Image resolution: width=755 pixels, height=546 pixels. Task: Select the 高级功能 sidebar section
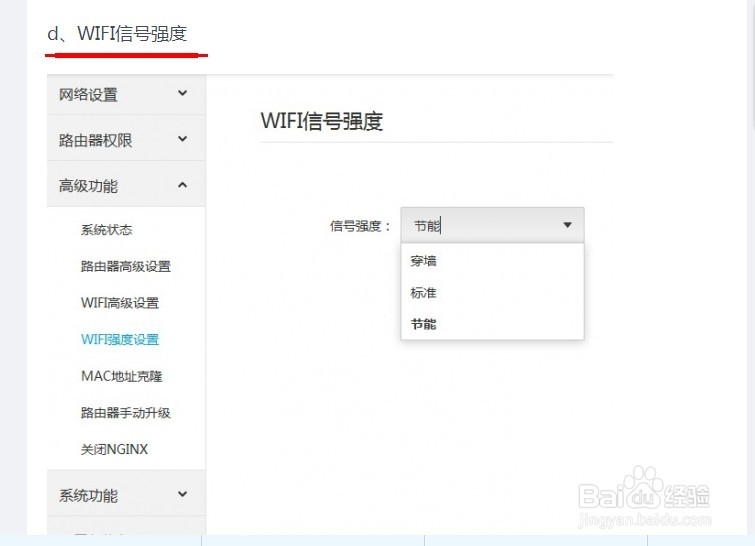click(x=126, y=185)
